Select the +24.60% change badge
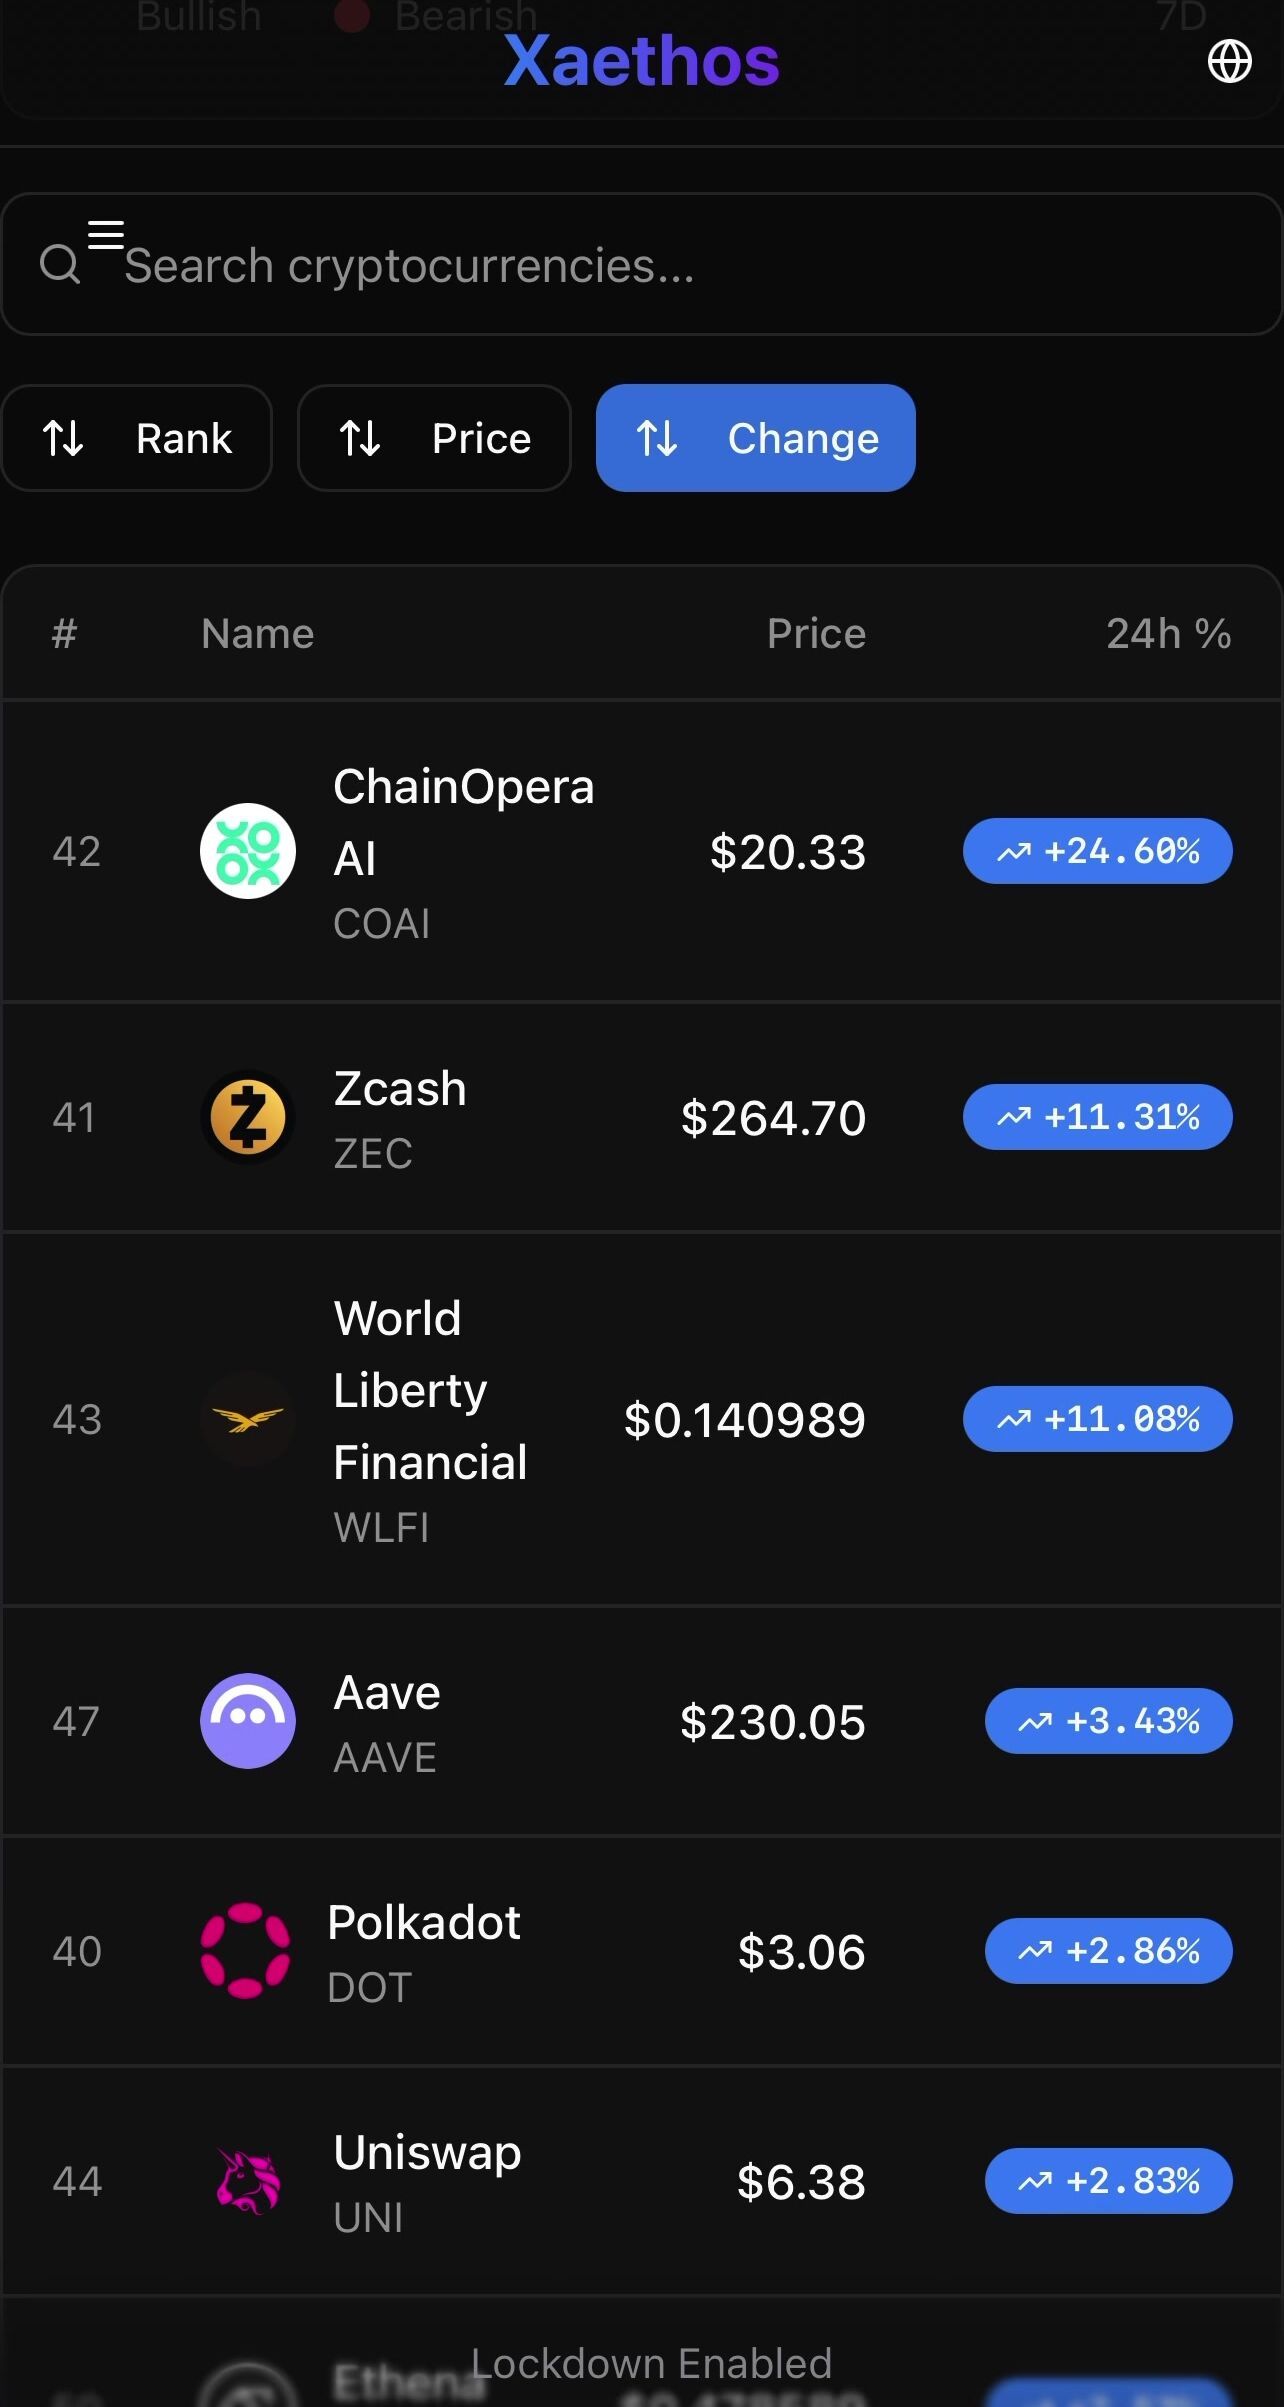This screenshot has width=1284, height=2407. click(1097, 851)
